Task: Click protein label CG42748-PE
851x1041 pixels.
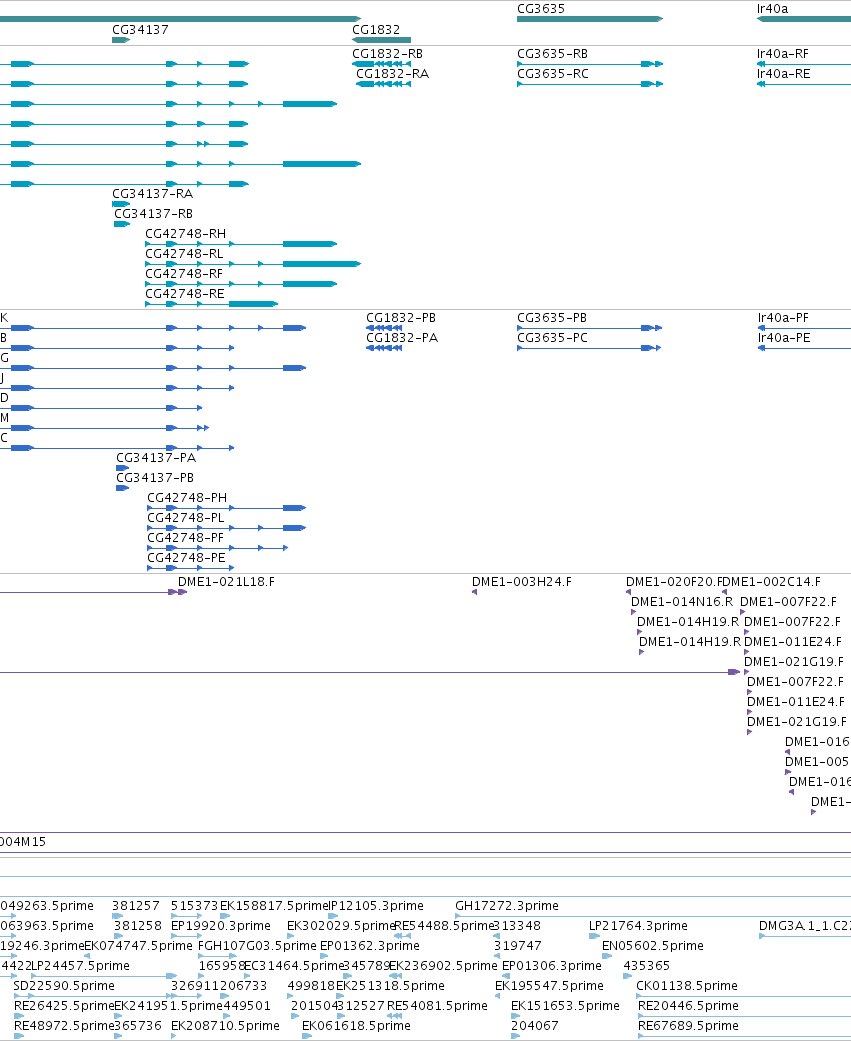Action: (187, 558)
